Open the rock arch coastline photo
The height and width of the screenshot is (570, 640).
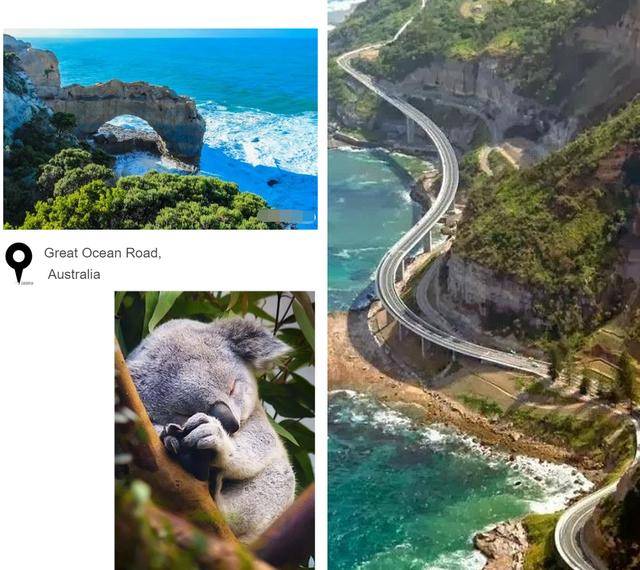[160, 129]
